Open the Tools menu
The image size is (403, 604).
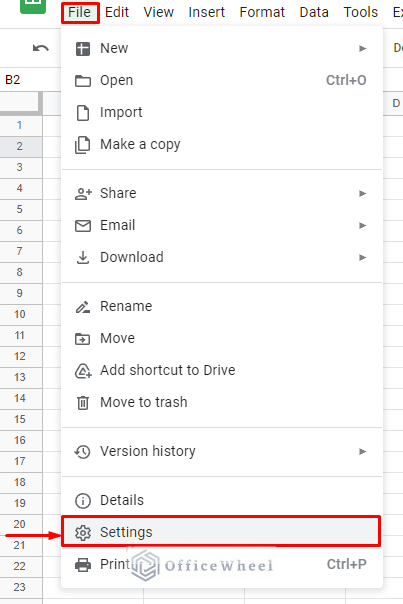(x=361, y=12)
